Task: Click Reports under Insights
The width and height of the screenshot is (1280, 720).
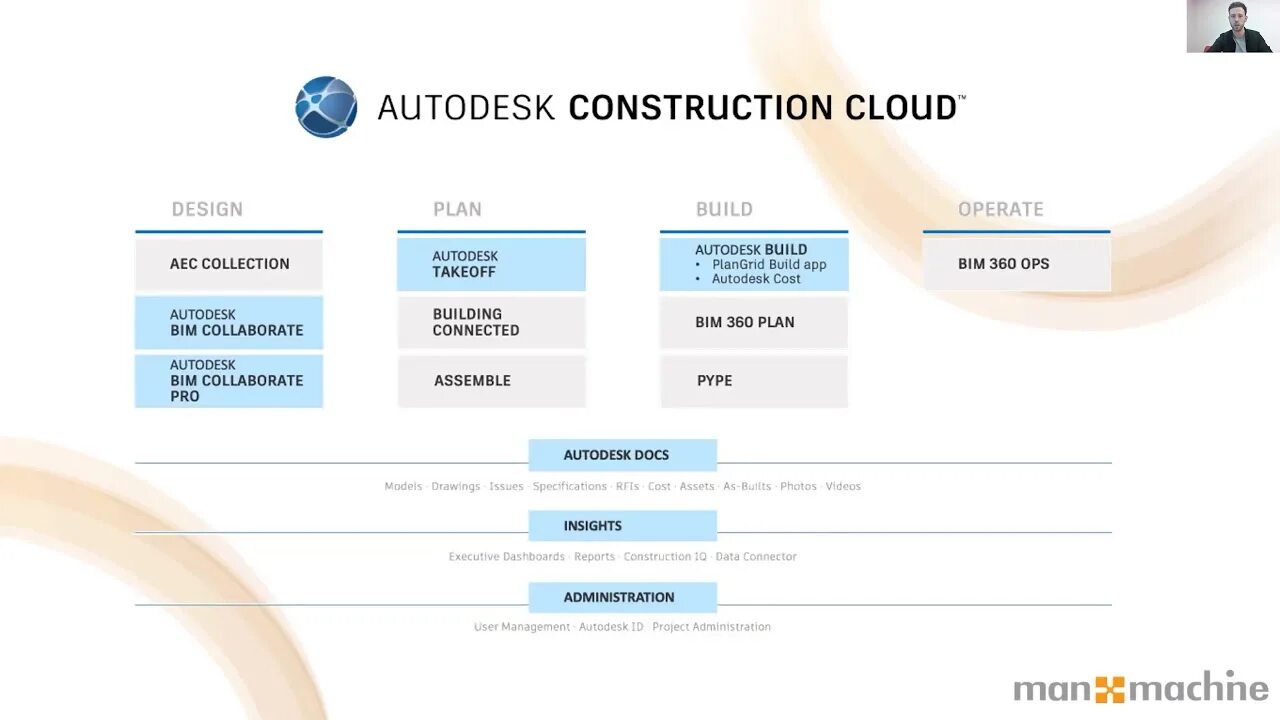Action: click(595, 557)
